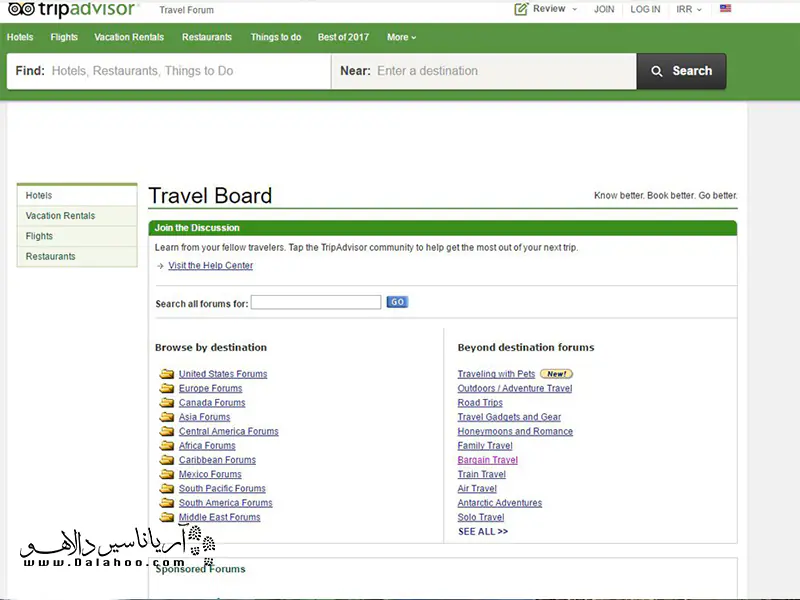Open the Asia Forums link
The height and width of the screenshot is (600, 800).
pos(204,417)
